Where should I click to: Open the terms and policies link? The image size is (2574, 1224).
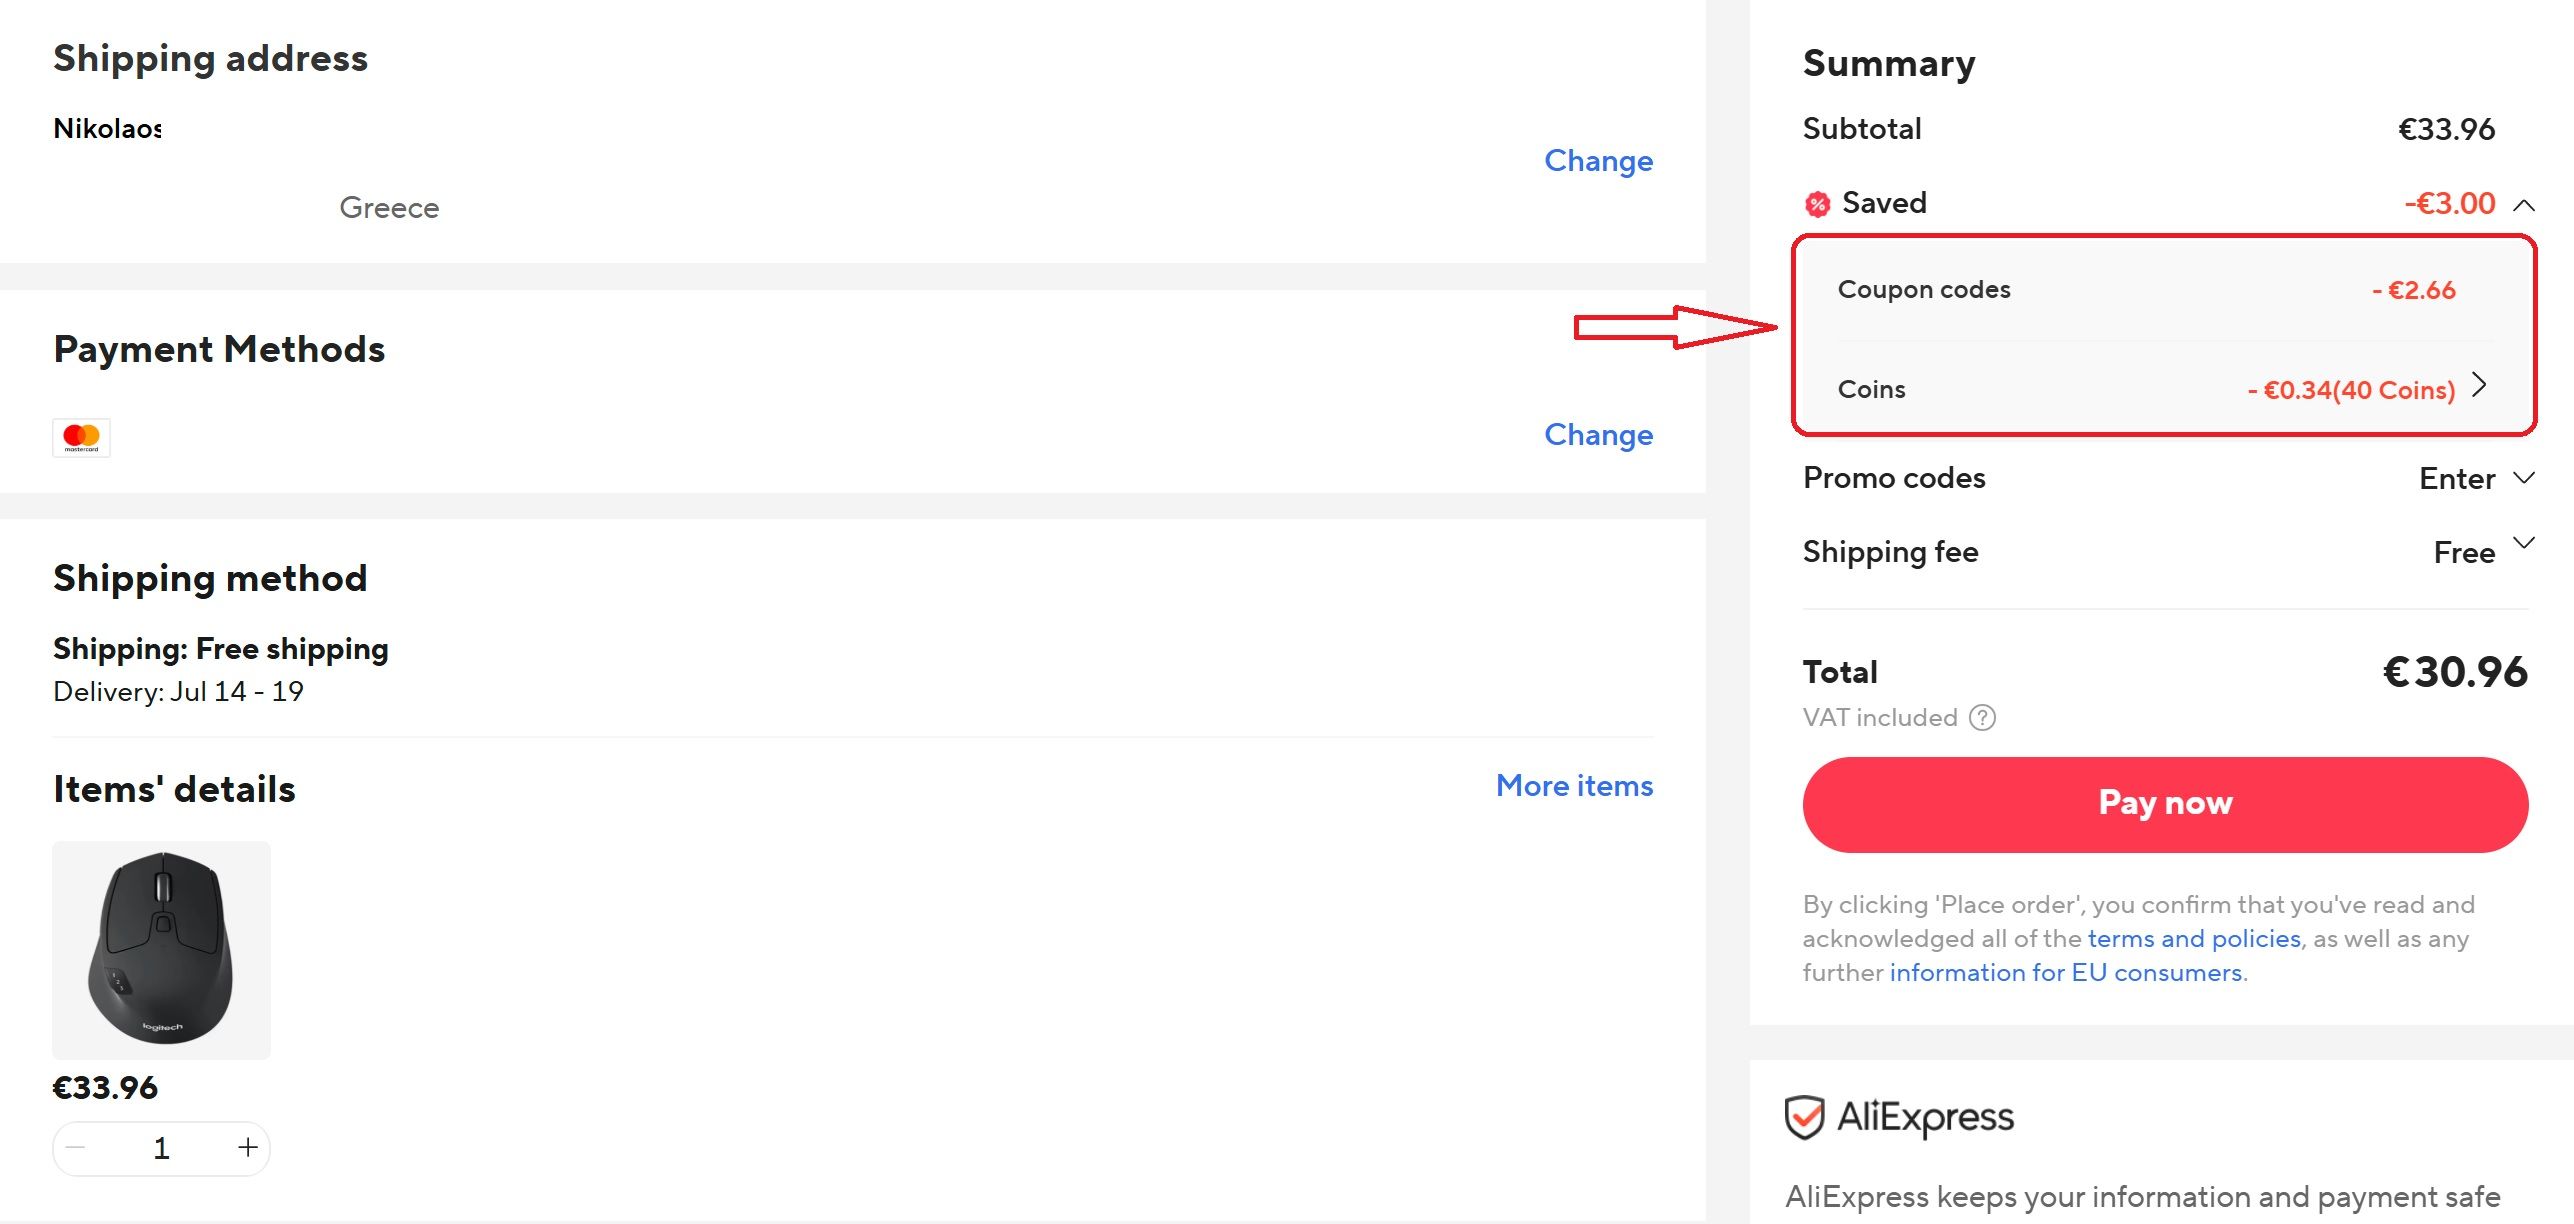point(2194,938)
